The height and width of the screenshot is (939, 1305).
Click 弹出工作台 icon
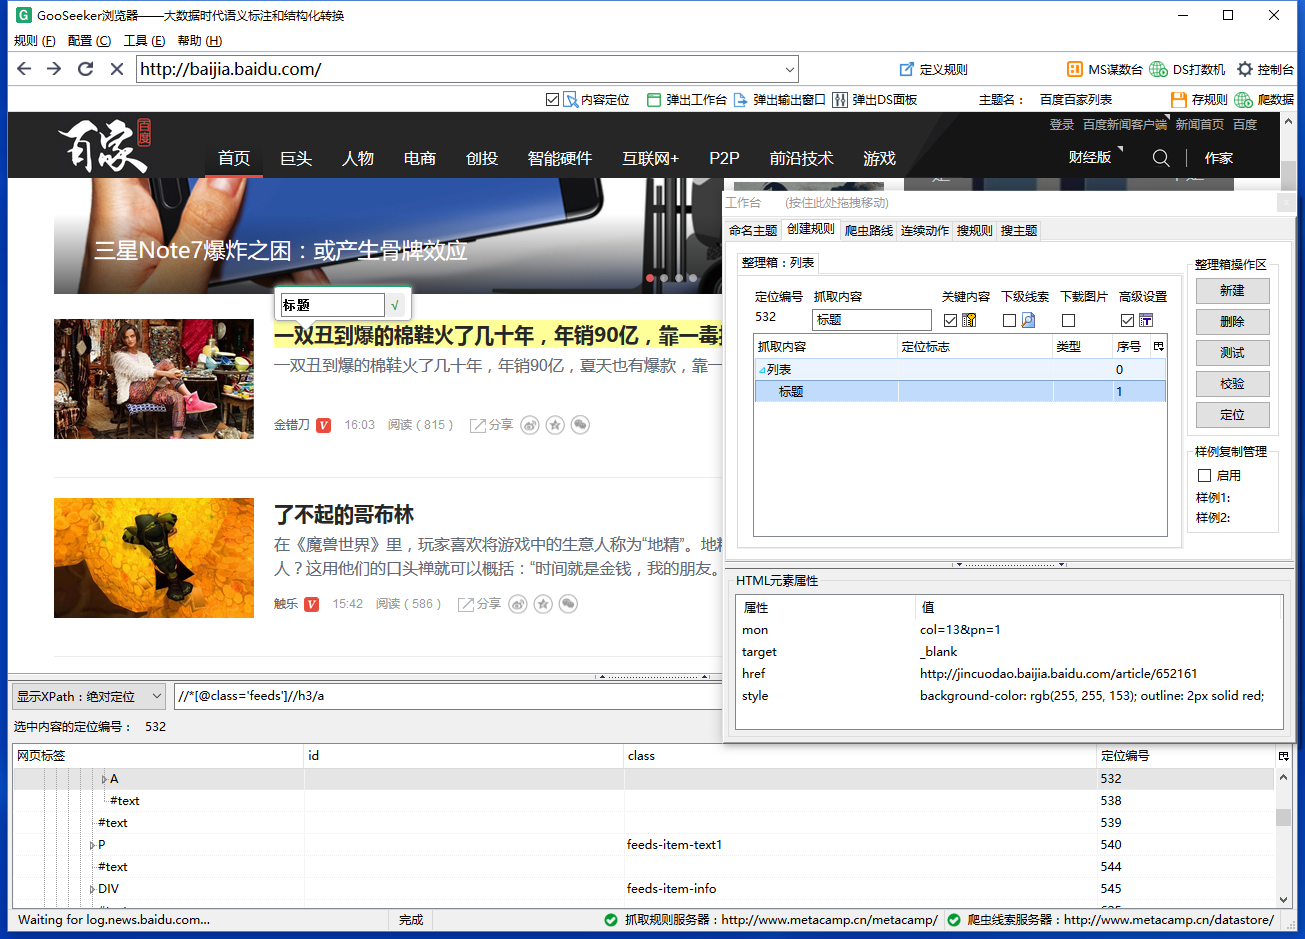(x=654, y=100)
